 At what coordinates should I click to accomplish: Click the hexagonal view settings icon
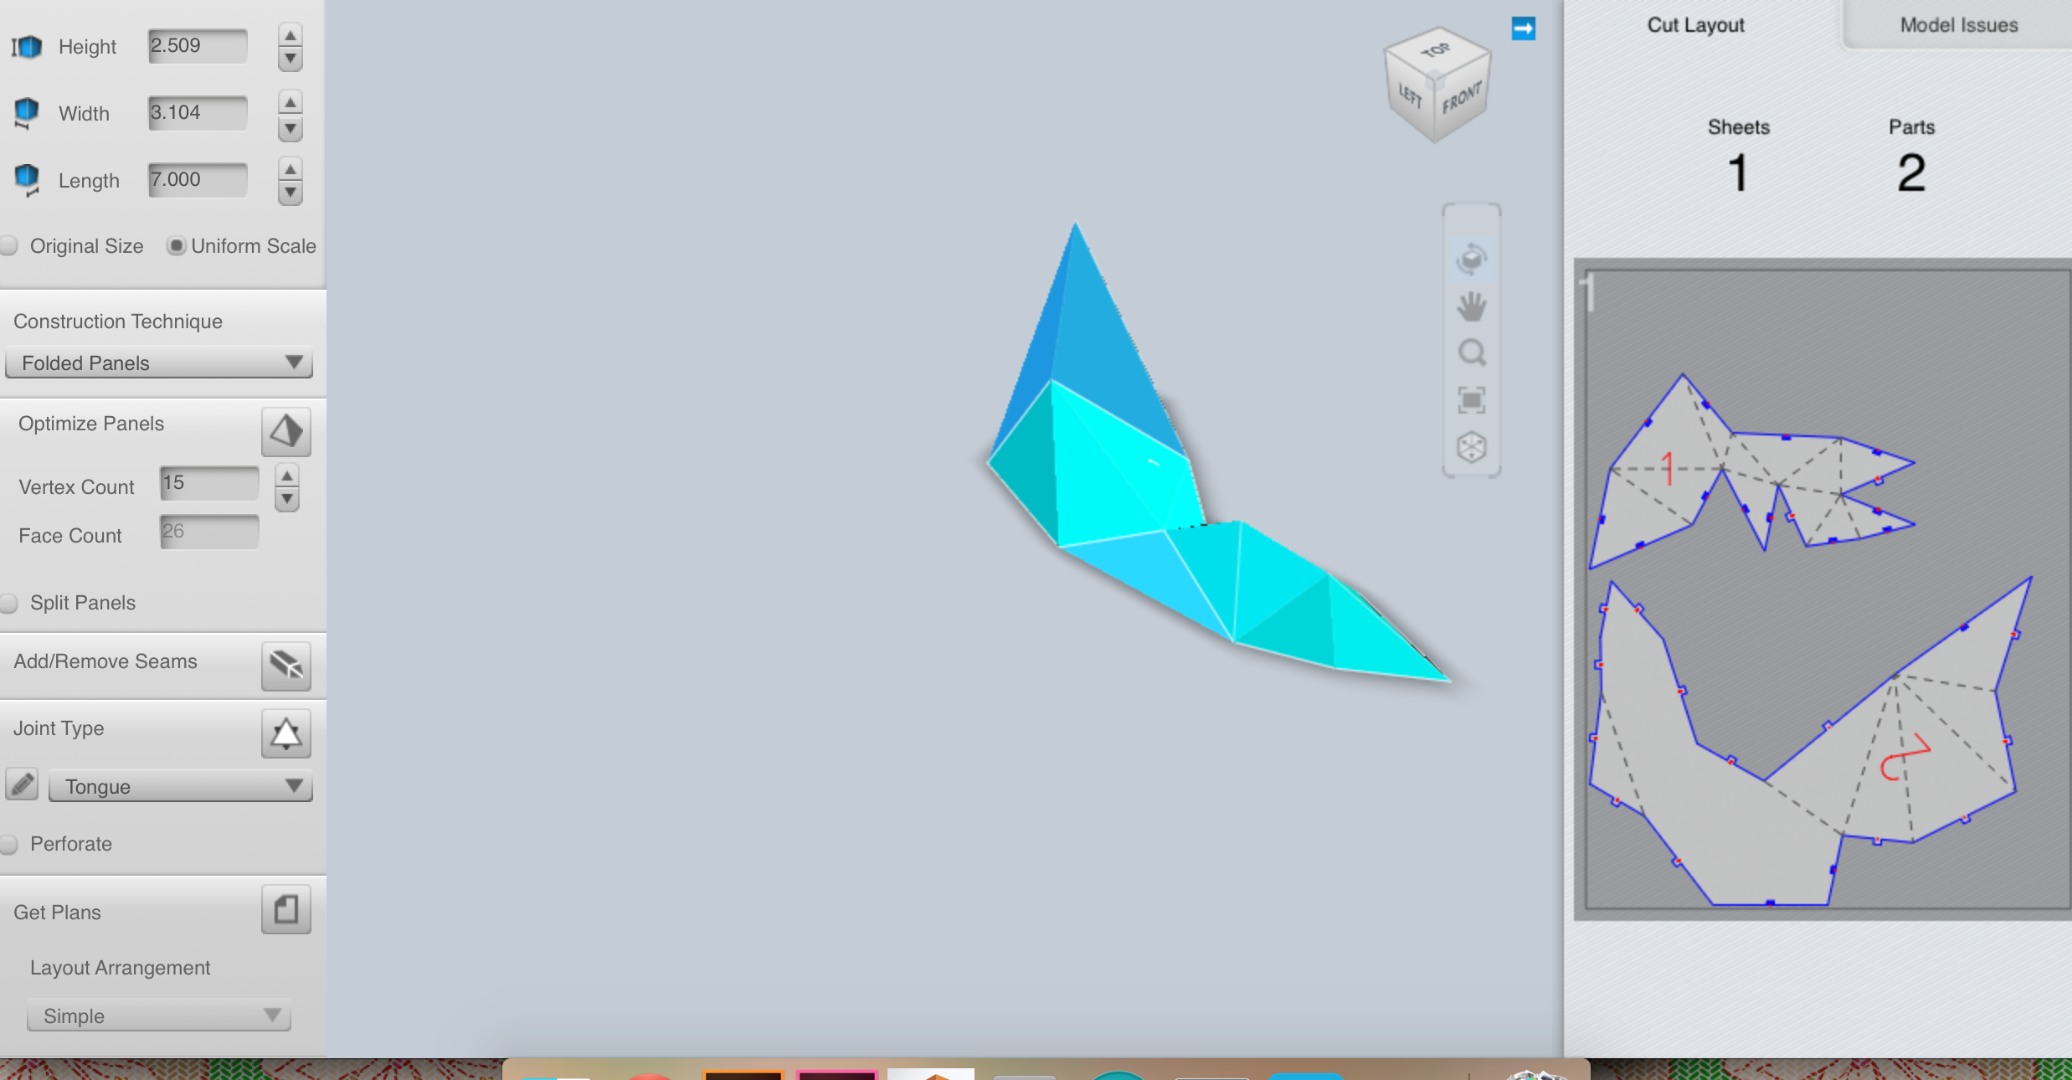point(1472,447)
